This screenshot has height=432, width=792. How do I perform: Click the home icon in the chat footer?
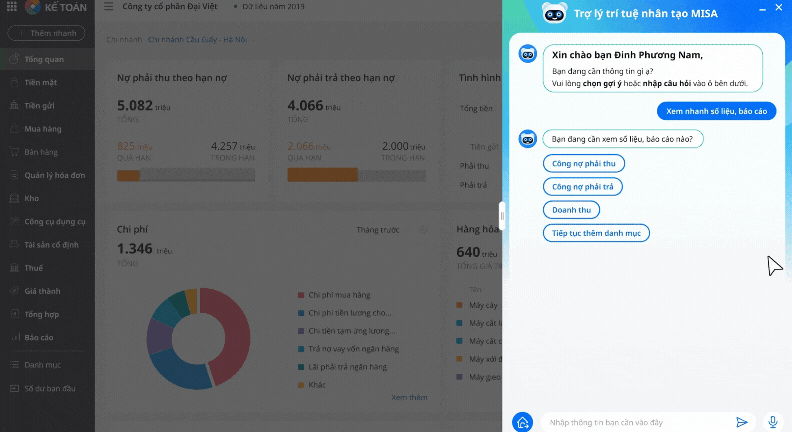tap(522, 422)
